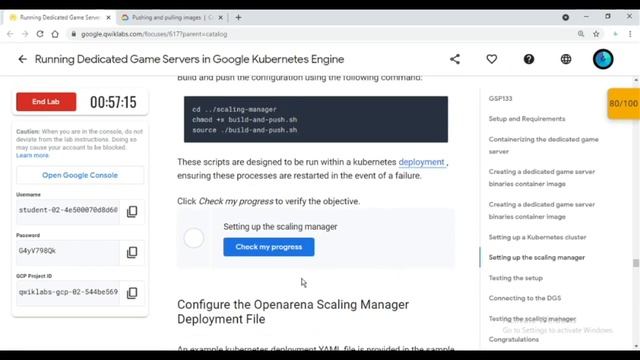Open Chrome three-dot menu
The height and width of the screenshot is (360, 640).
coord(630,34)
